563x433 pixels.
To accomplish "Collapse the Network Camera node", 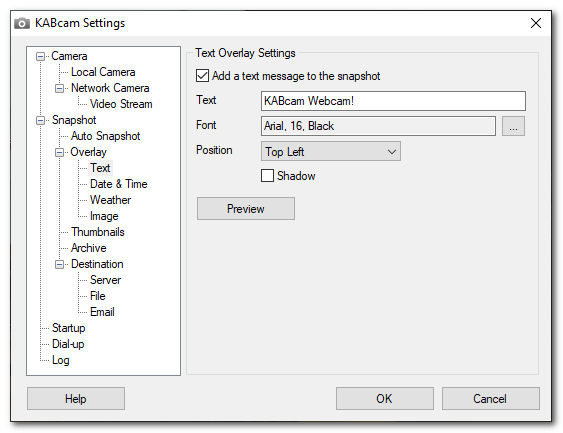I will [60, 88].
